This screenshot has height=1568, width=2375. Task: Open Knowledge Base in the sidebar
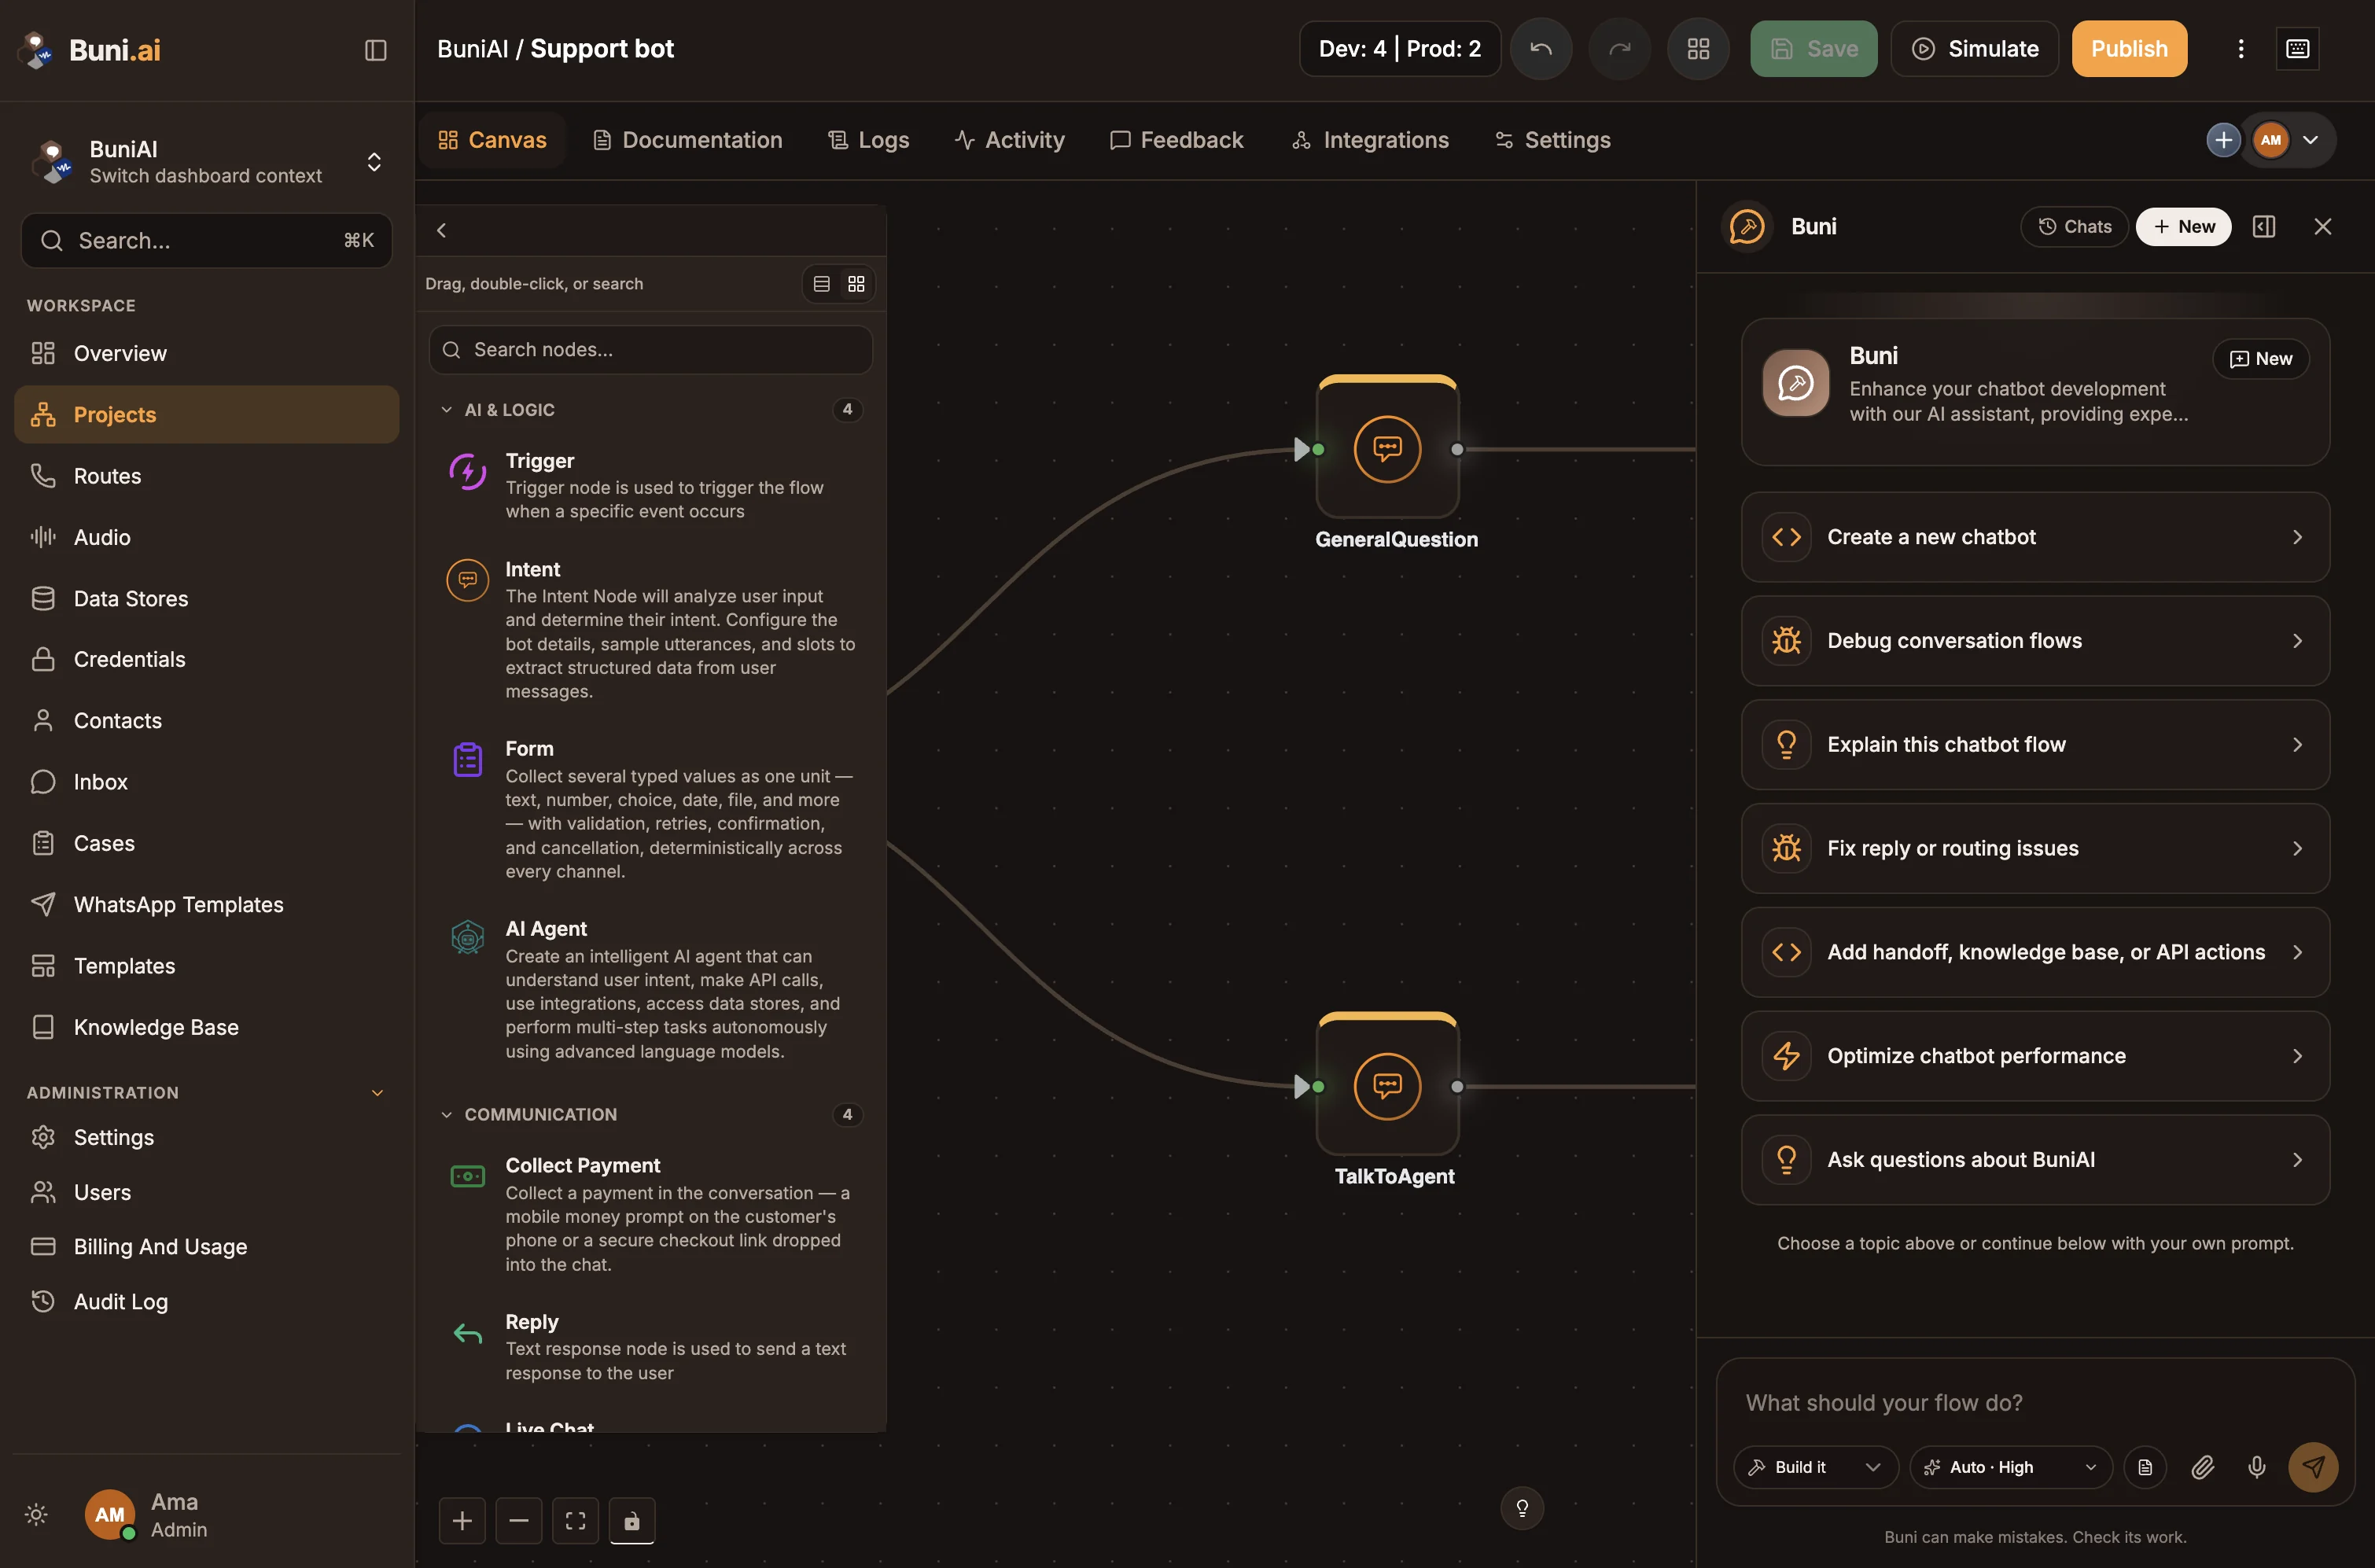(207, 1027)
